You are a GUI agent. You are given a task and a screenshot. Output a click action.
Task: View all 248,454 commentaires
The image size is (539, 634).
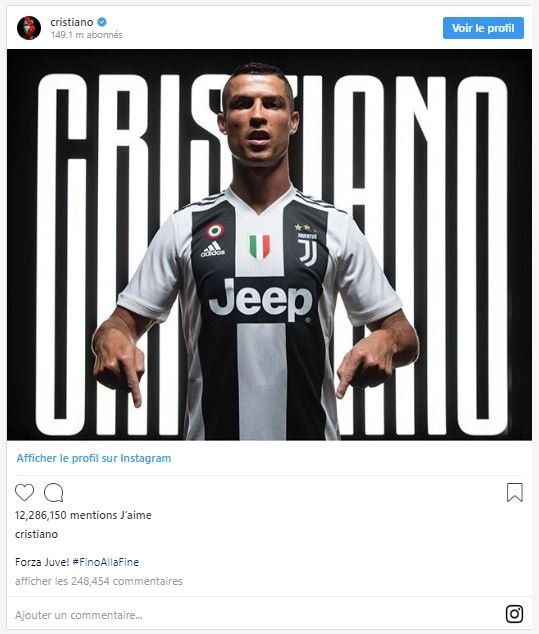[x=99, y=581]
